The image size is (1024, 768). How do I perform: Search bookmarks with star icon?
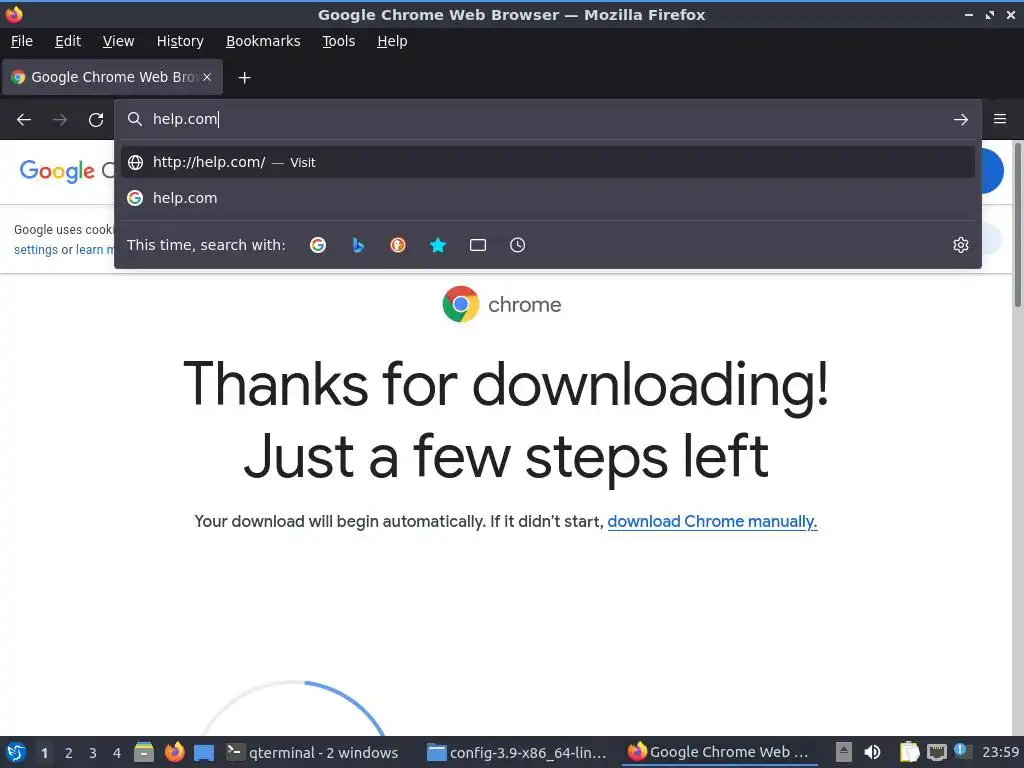[438, 245]
